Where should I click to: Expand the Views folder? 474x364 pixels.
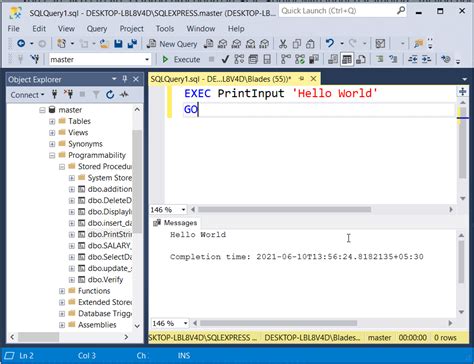[52, 133]
